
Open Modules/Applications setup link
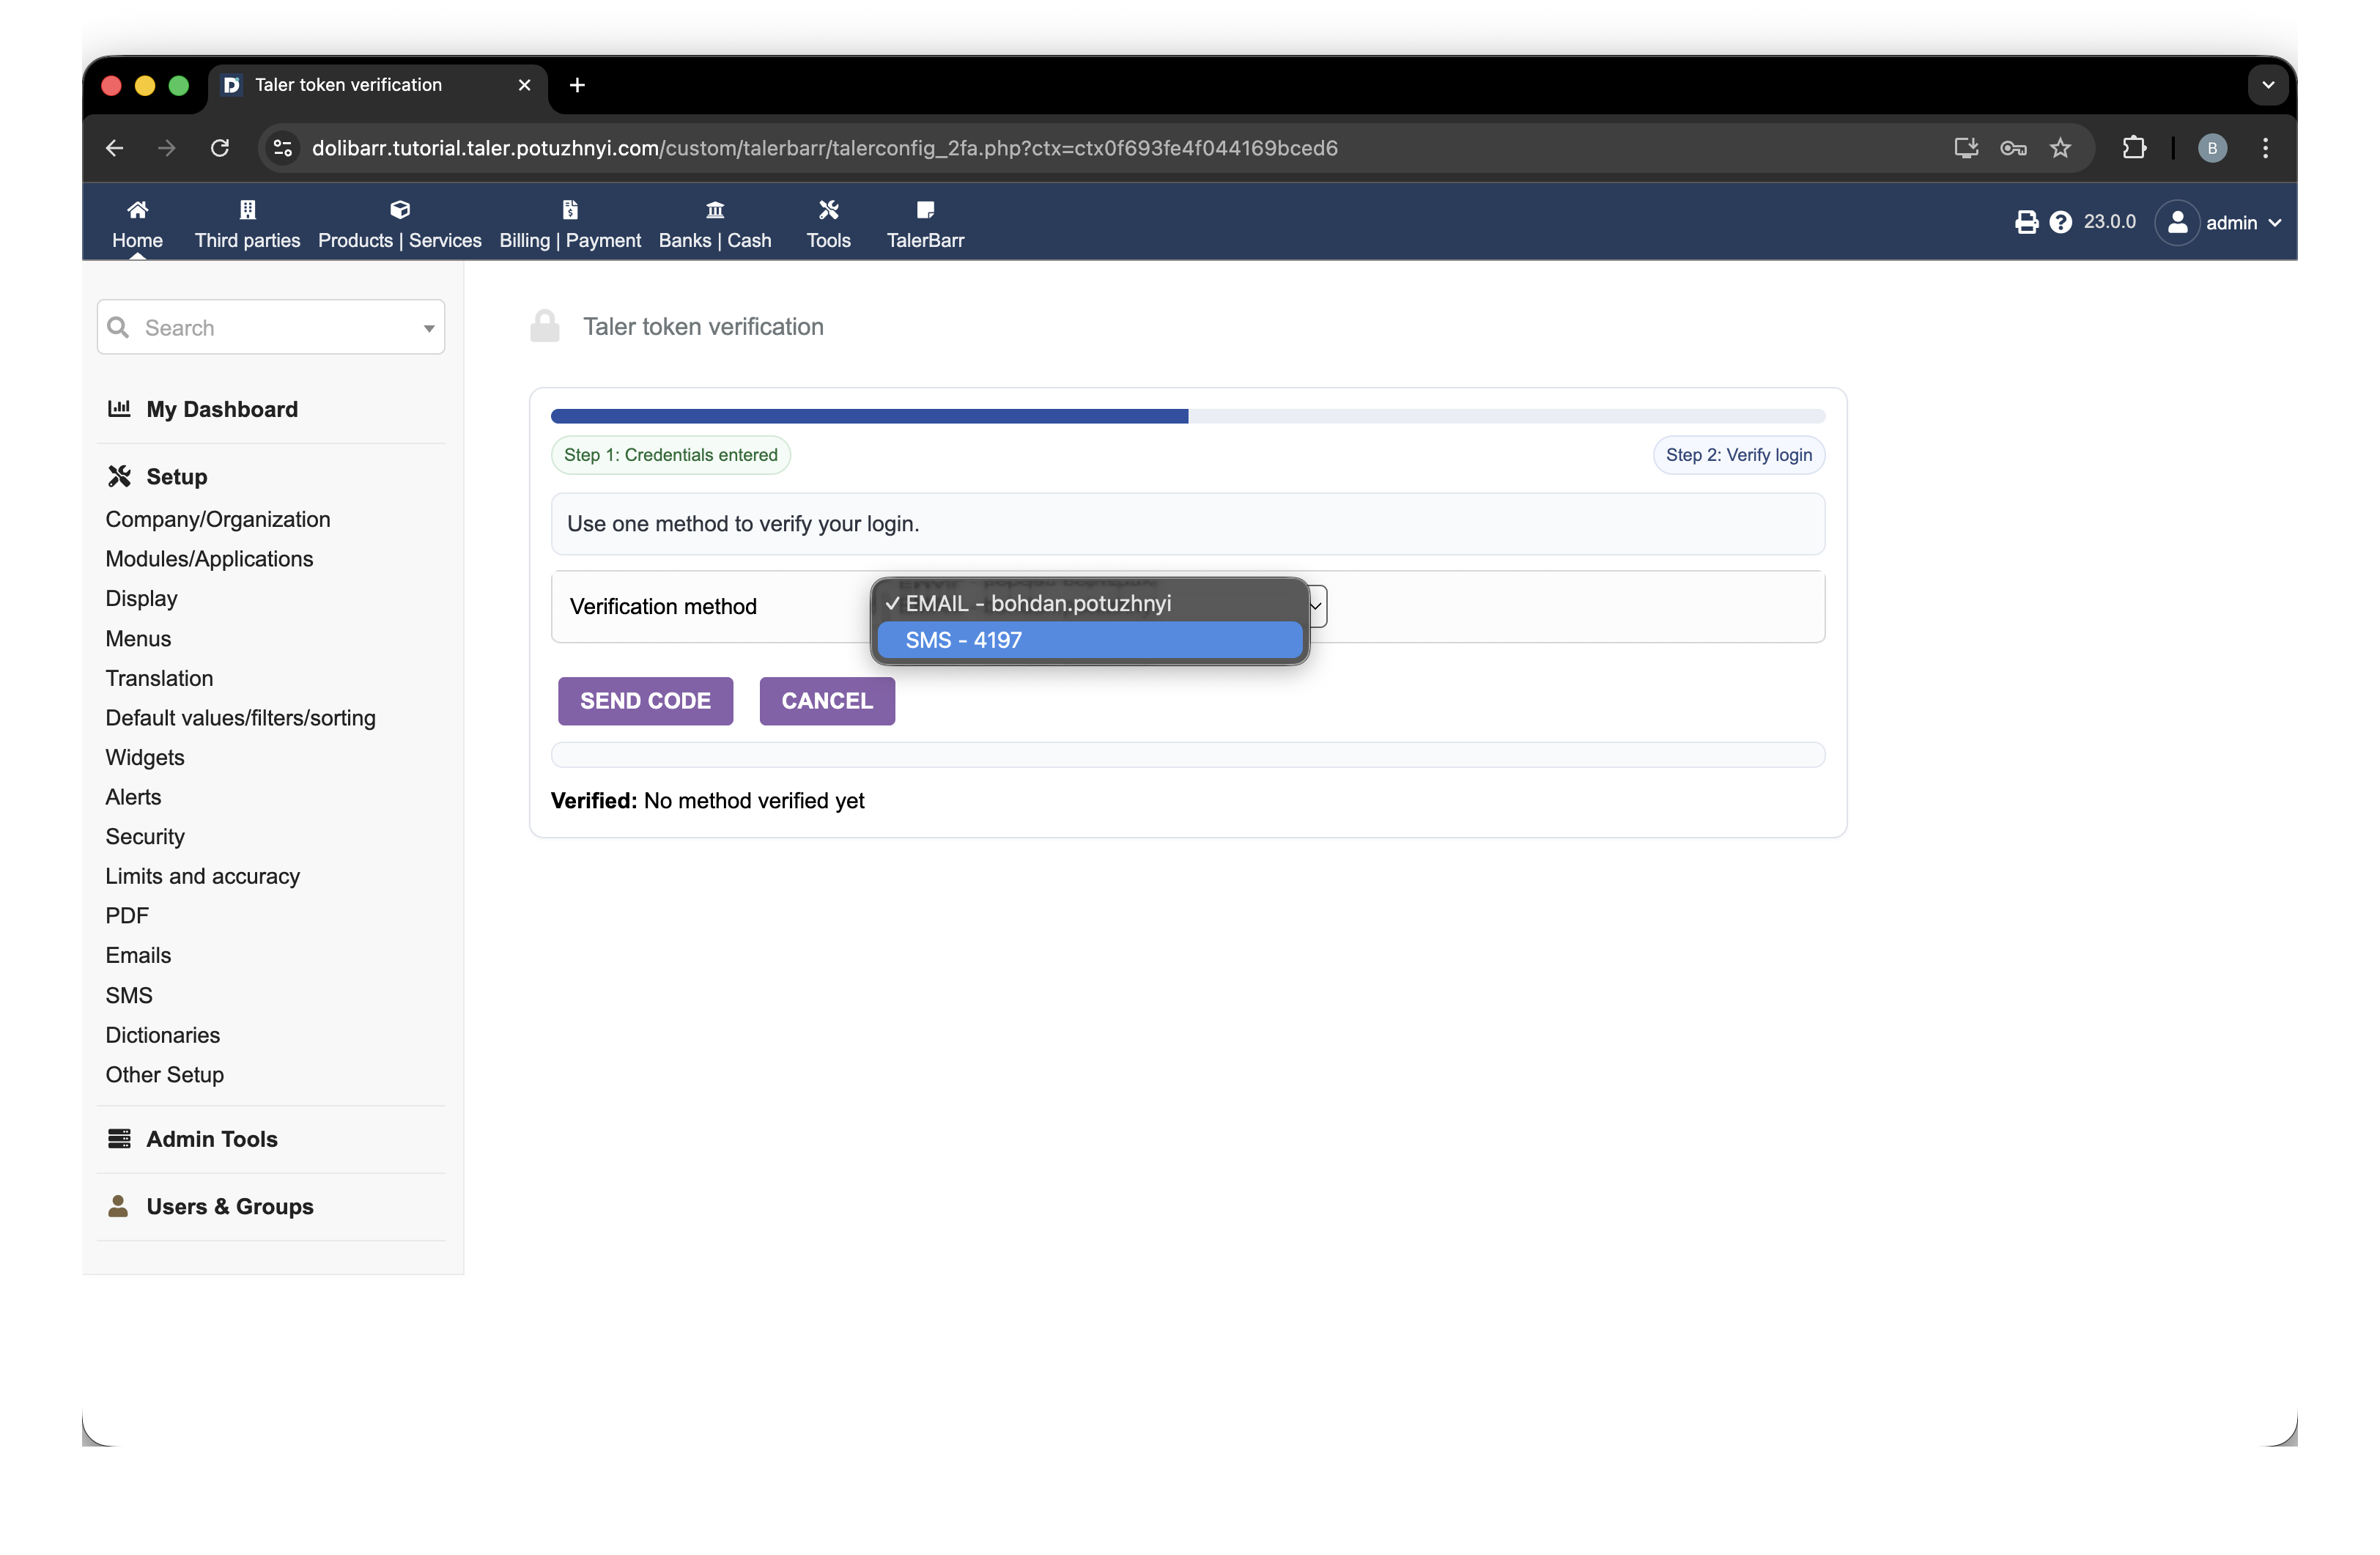209,559
